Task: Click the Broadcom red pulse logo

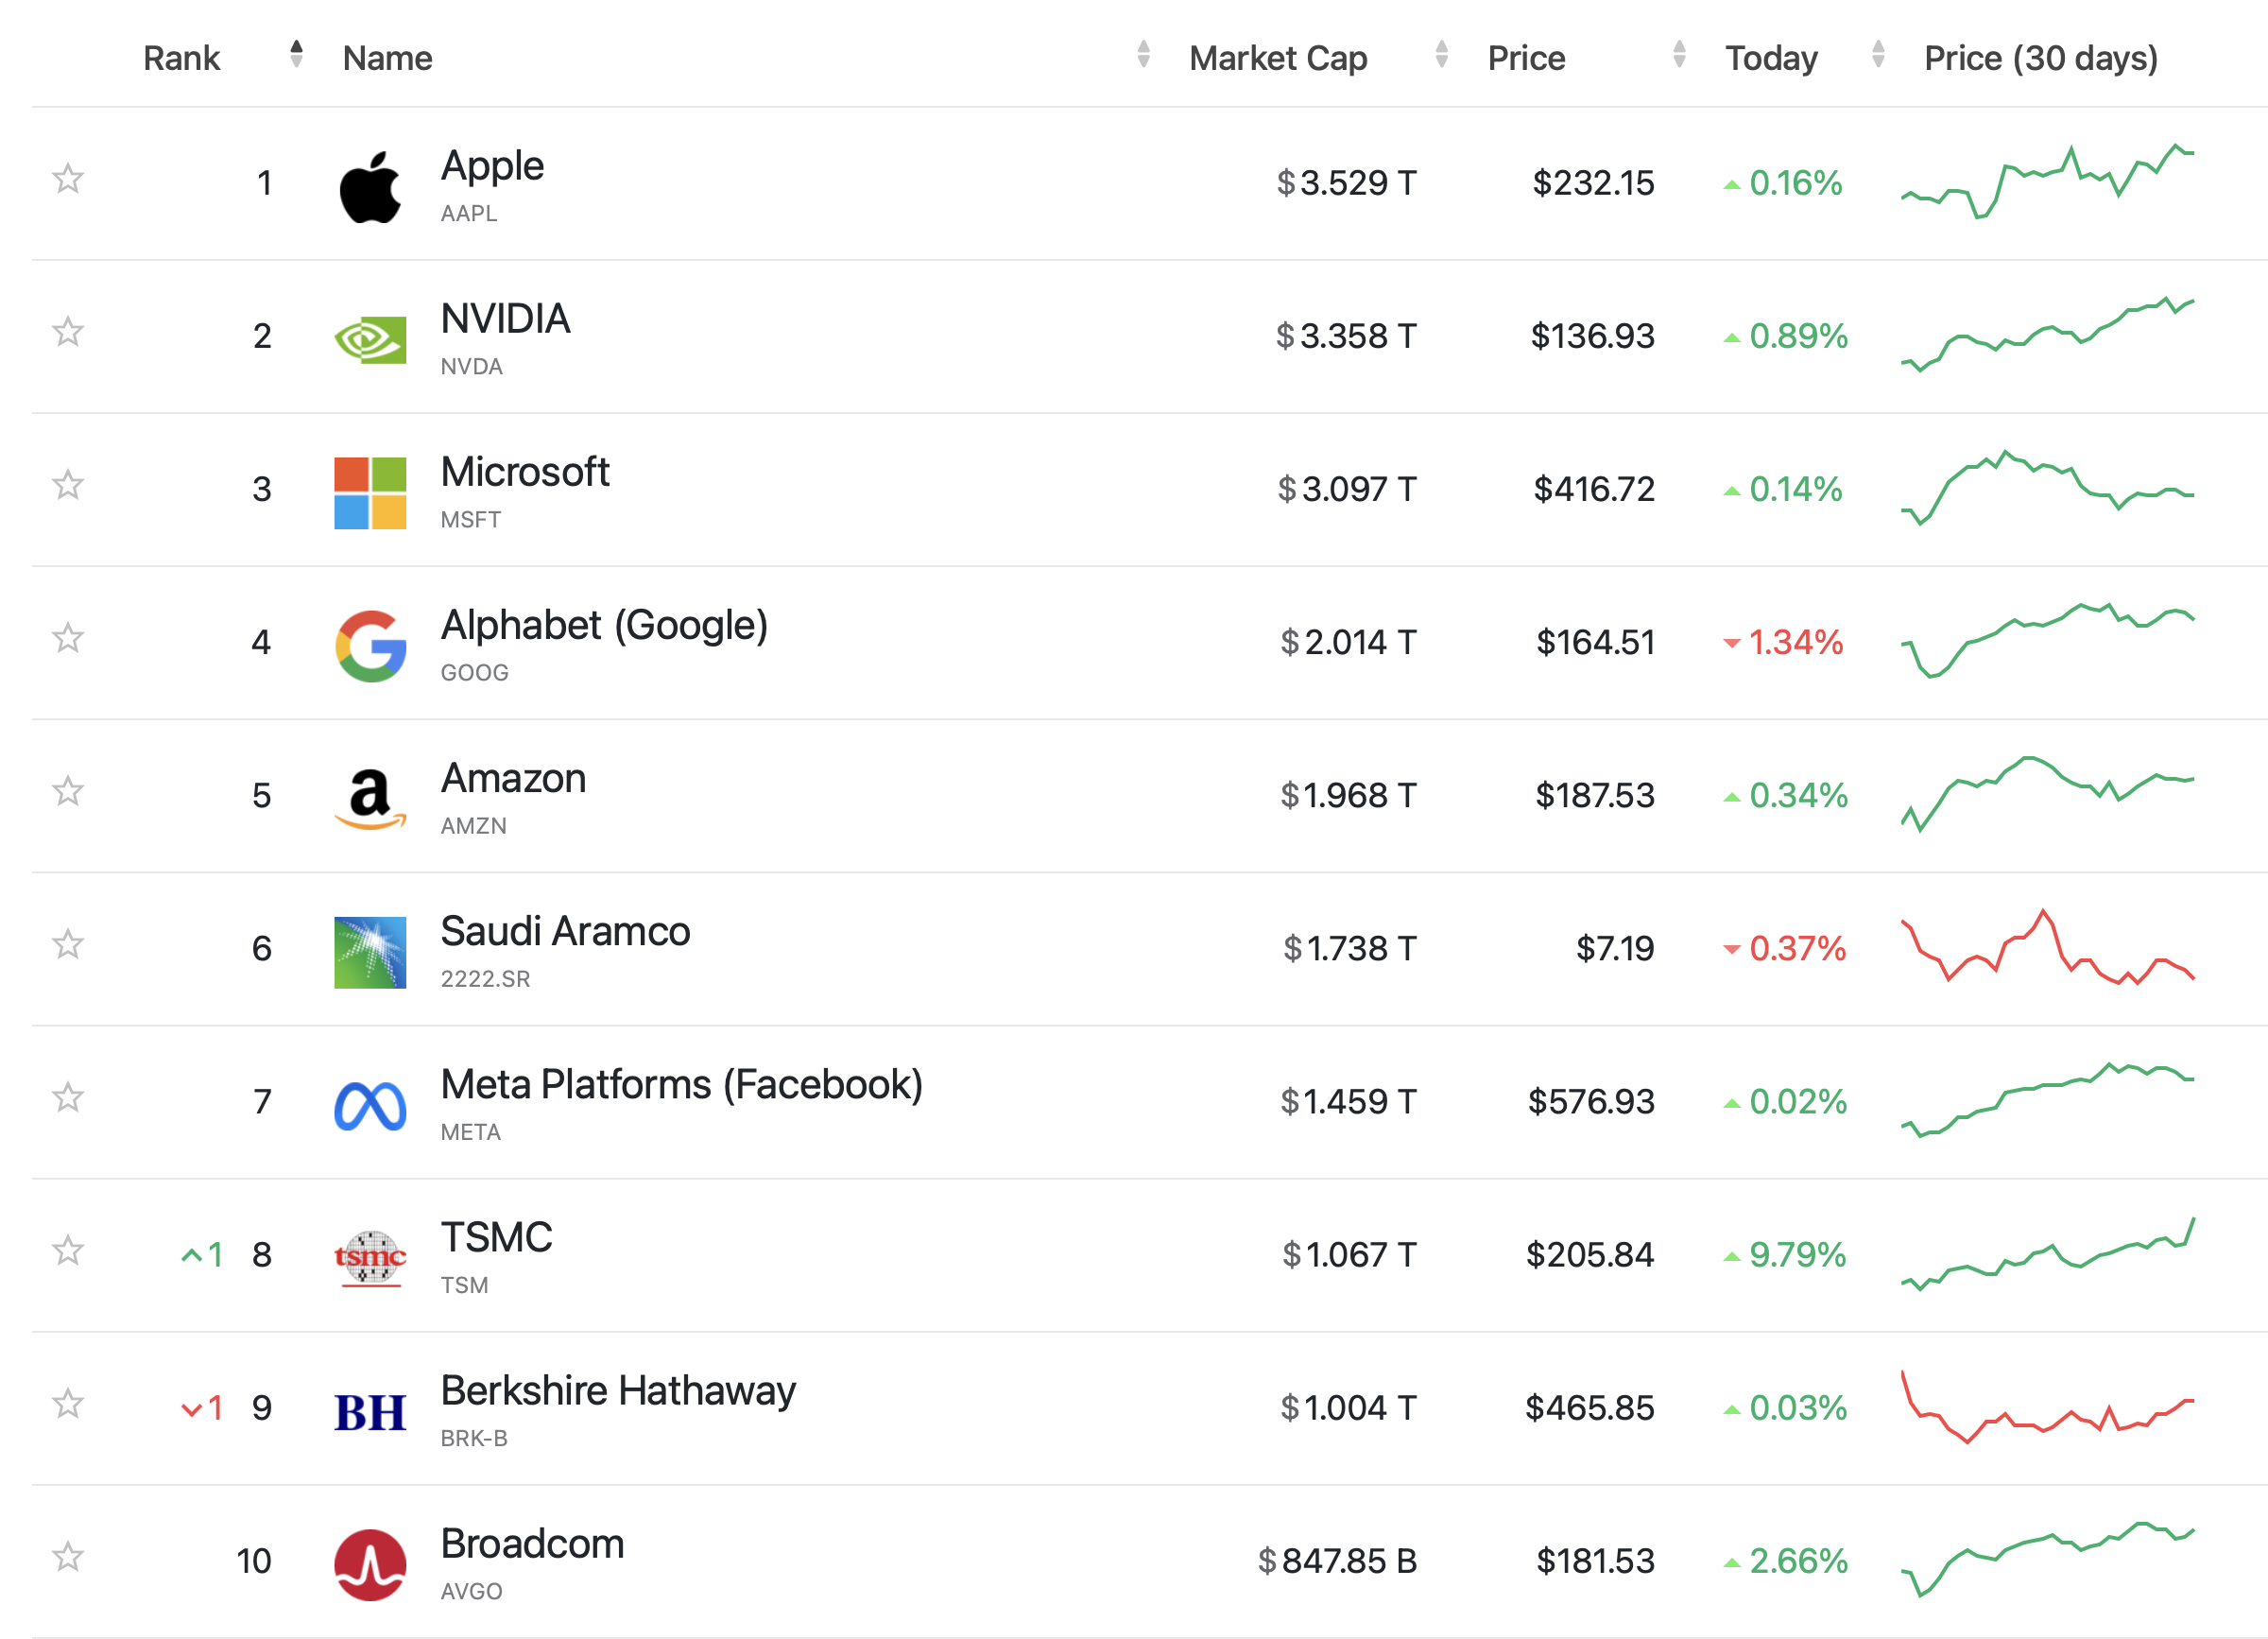Action: [x=370, y=1564]
